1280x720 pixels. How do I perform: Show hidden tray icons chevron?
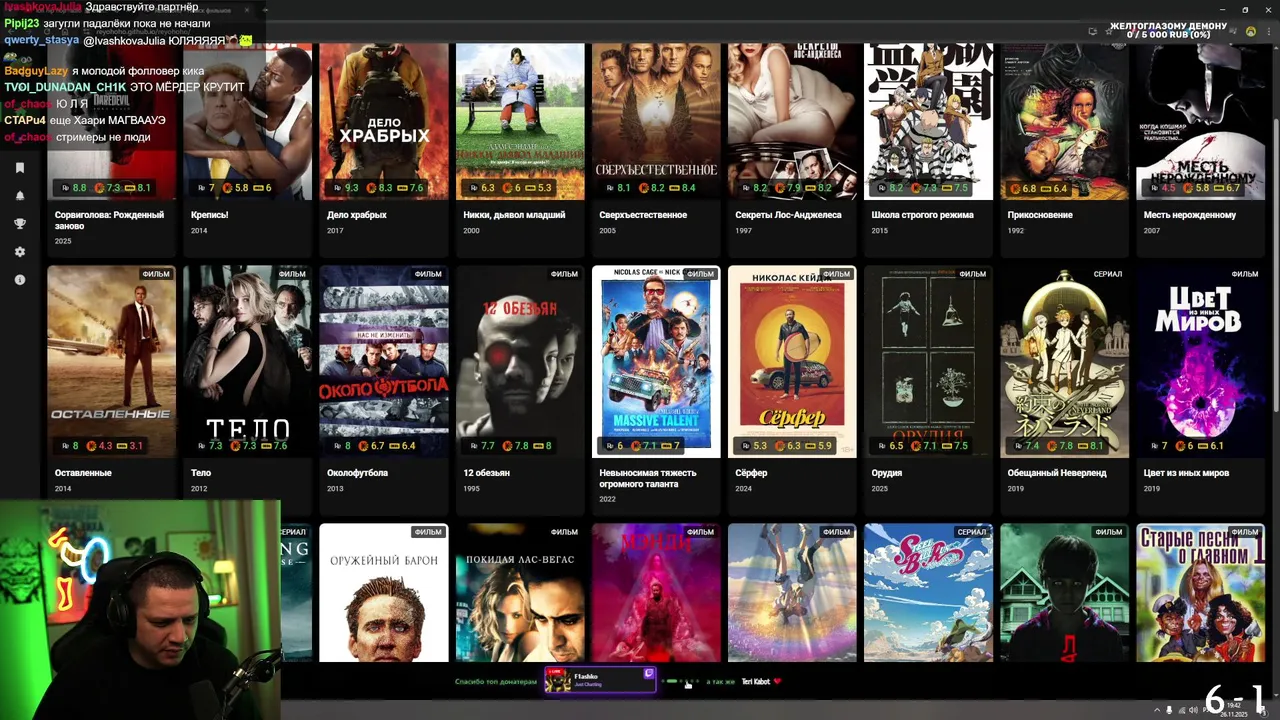1155,710
